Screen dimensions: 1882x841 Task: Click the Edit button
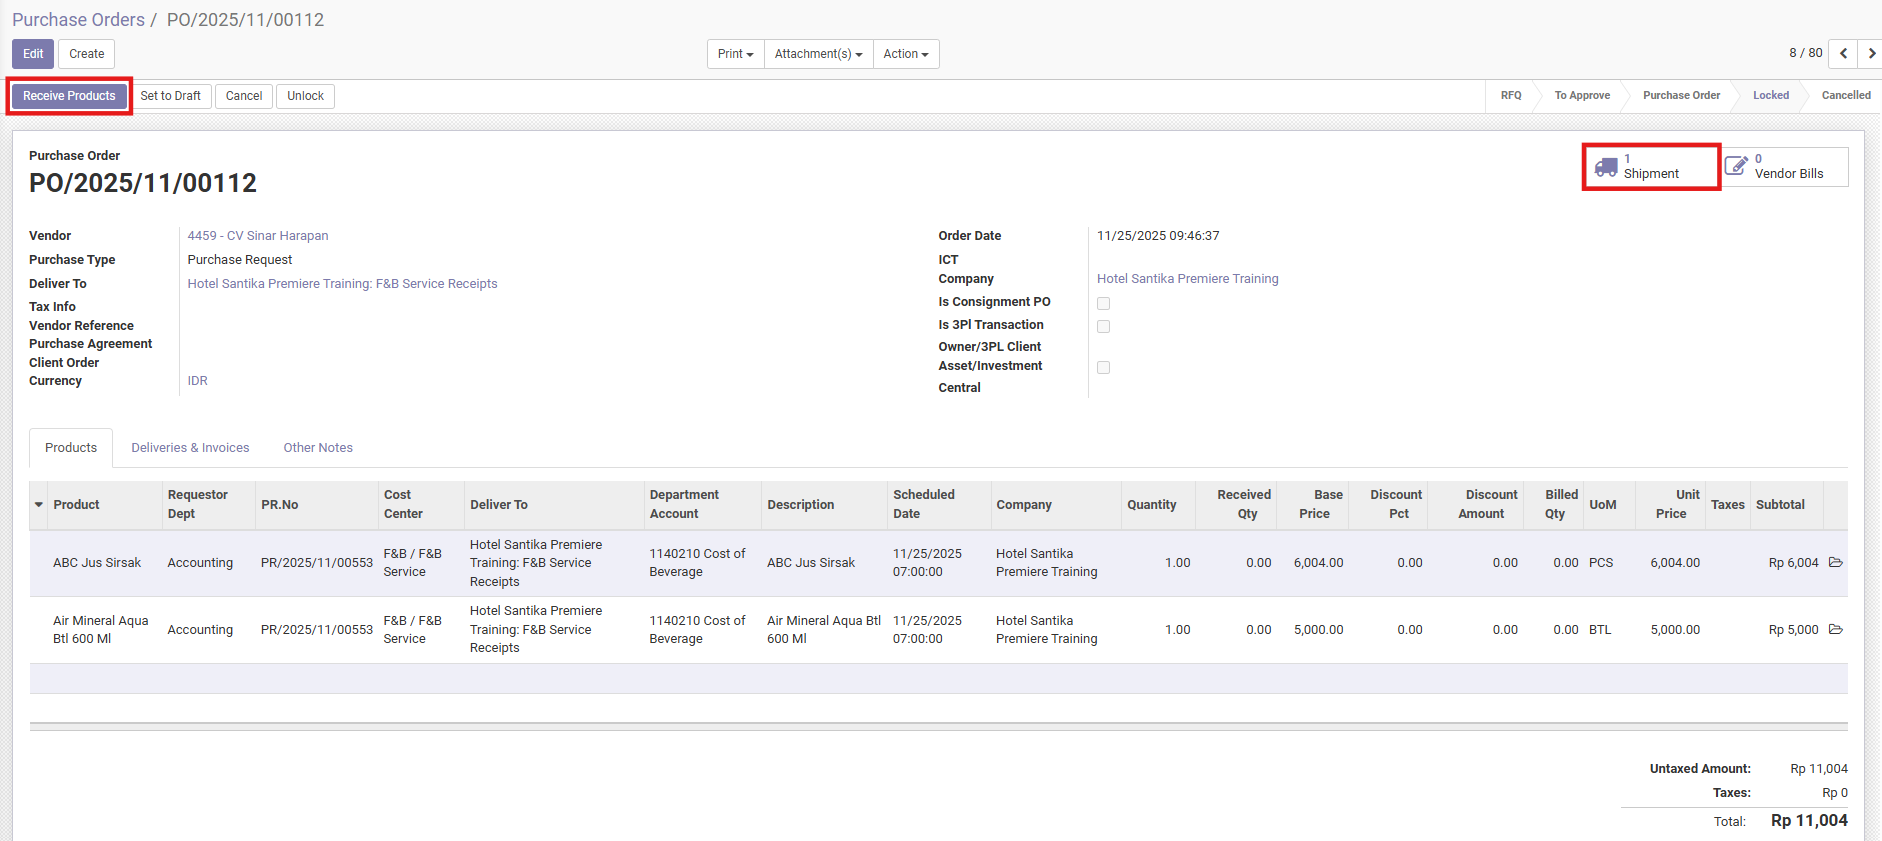[33, 54]
